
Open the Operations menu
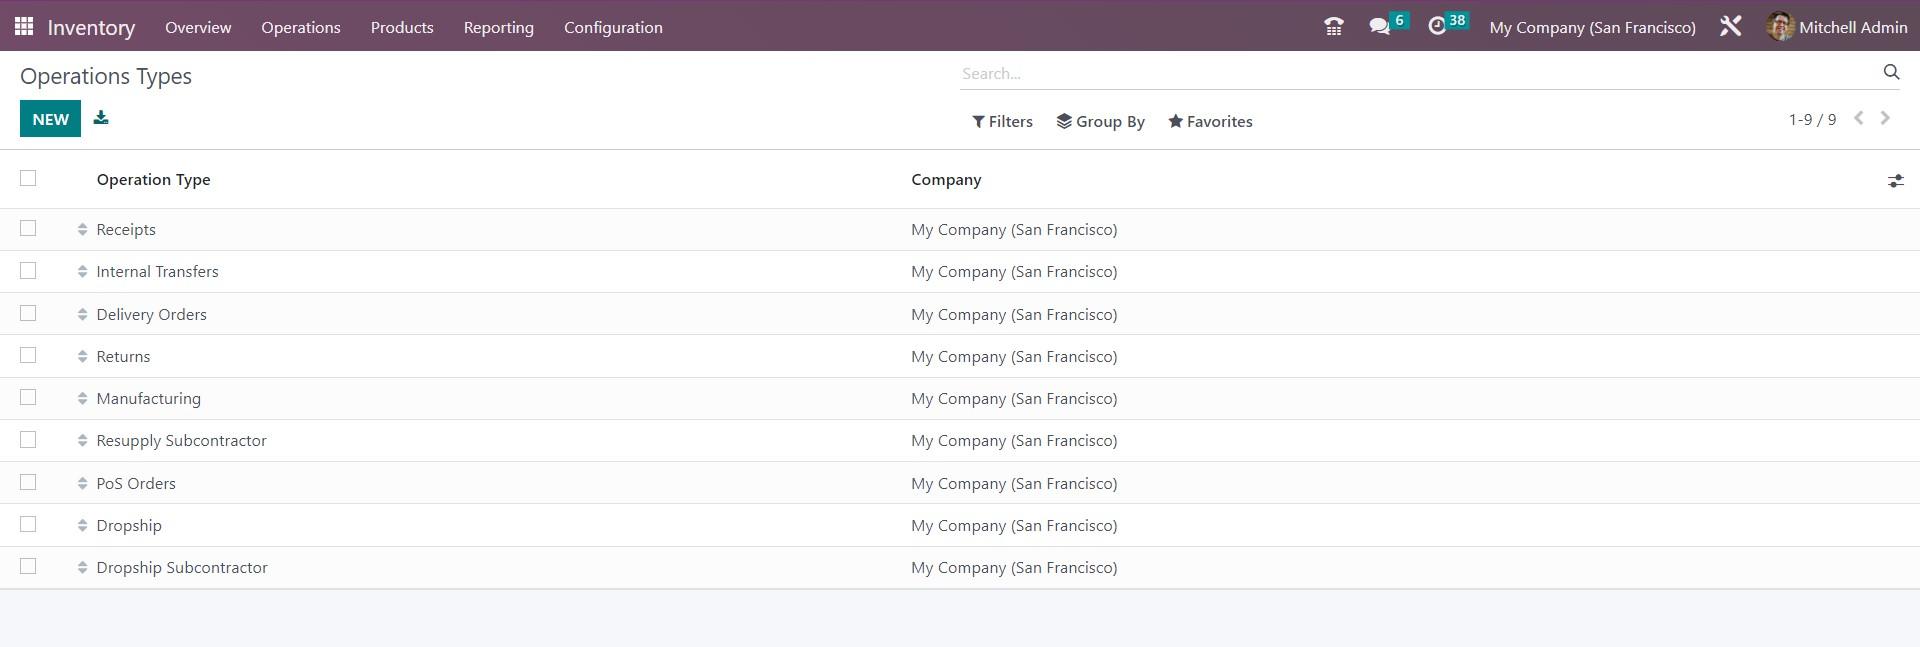[x=301, y=27]
